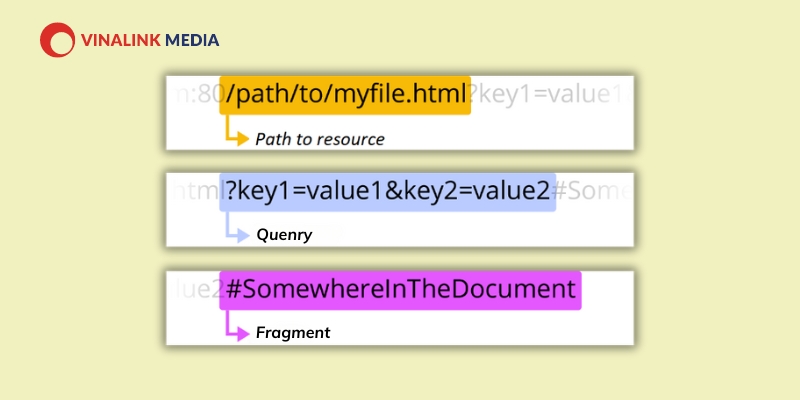Click the VINALINK red text in the logo
The height and width of the screenshot is (400, 800).
(x=121, y=40)
